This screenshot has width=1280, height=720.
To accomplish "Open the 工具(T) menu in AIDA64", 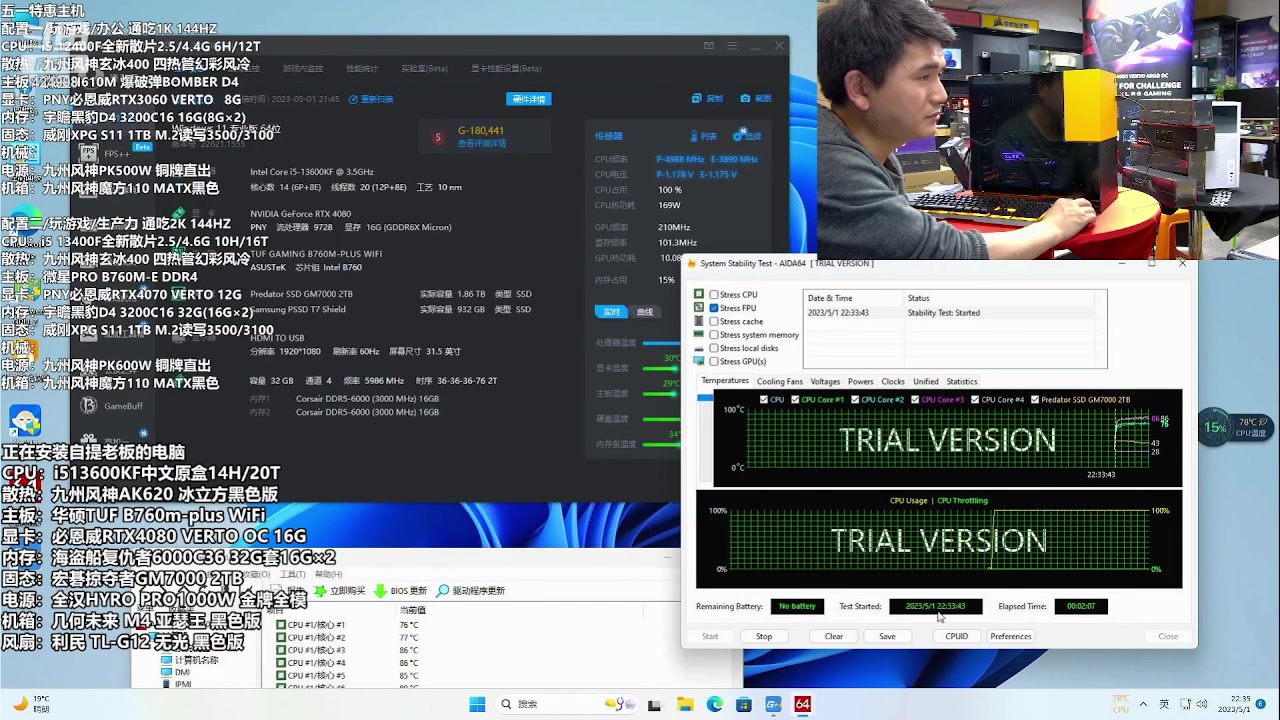I will pos(293,575).
